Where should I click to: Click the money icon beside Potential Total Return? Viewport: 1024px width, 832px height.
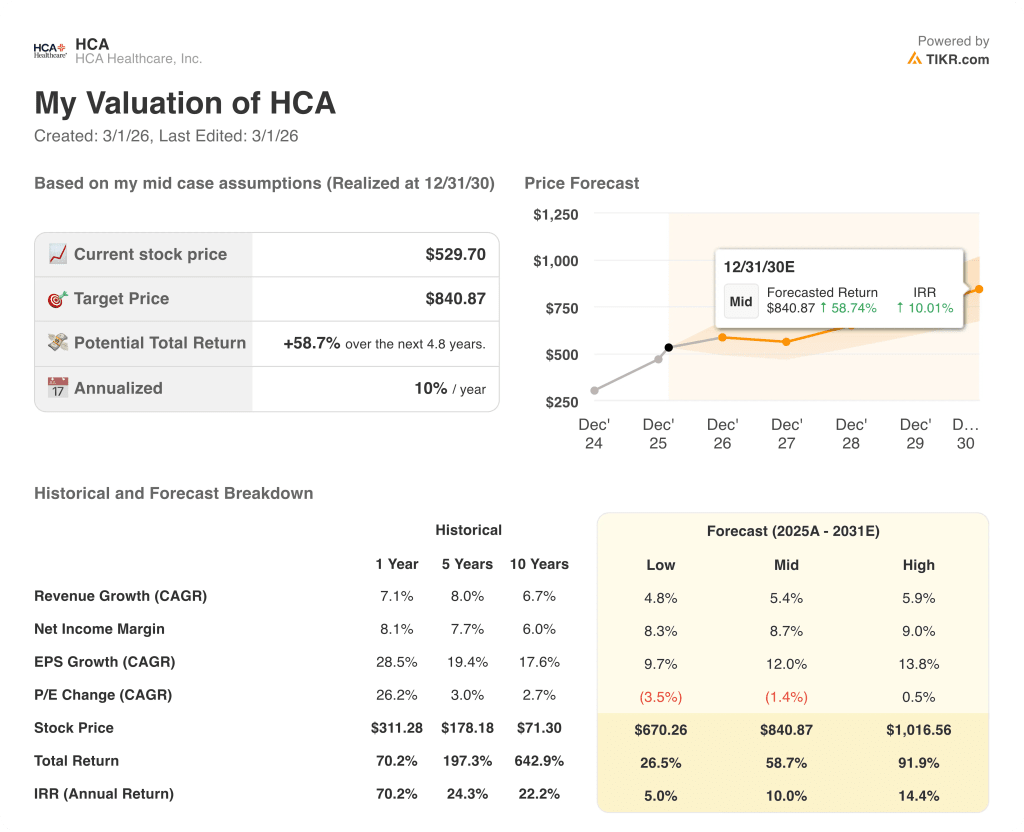tap(58, 342)
